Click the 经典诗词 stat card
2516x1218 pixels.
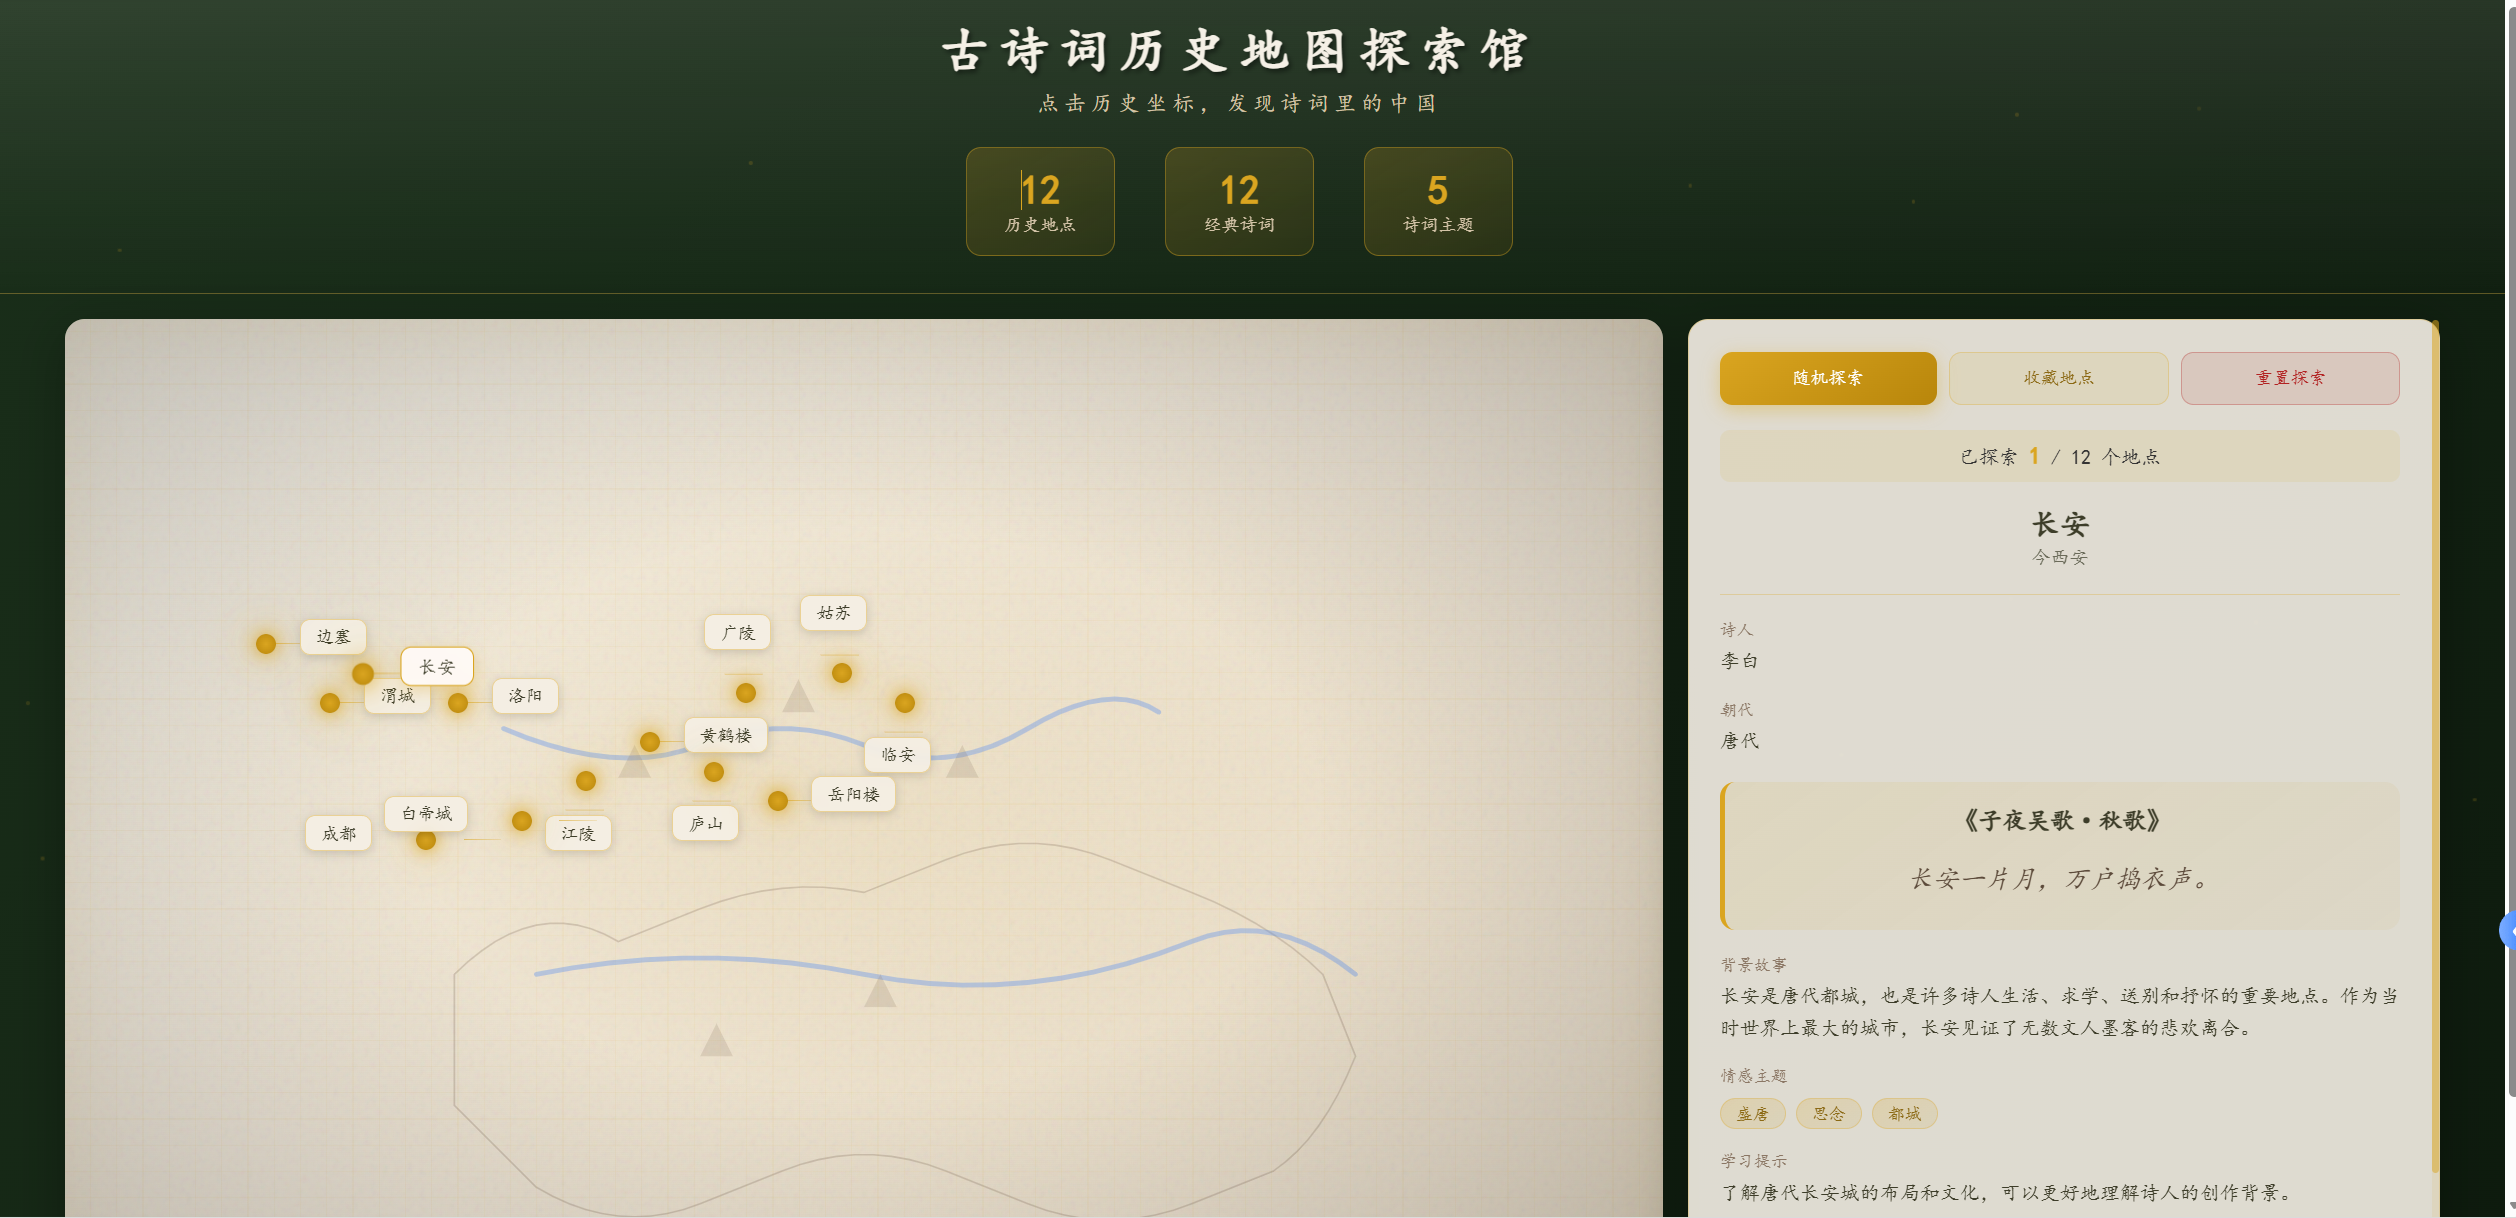pos(1239,202)
